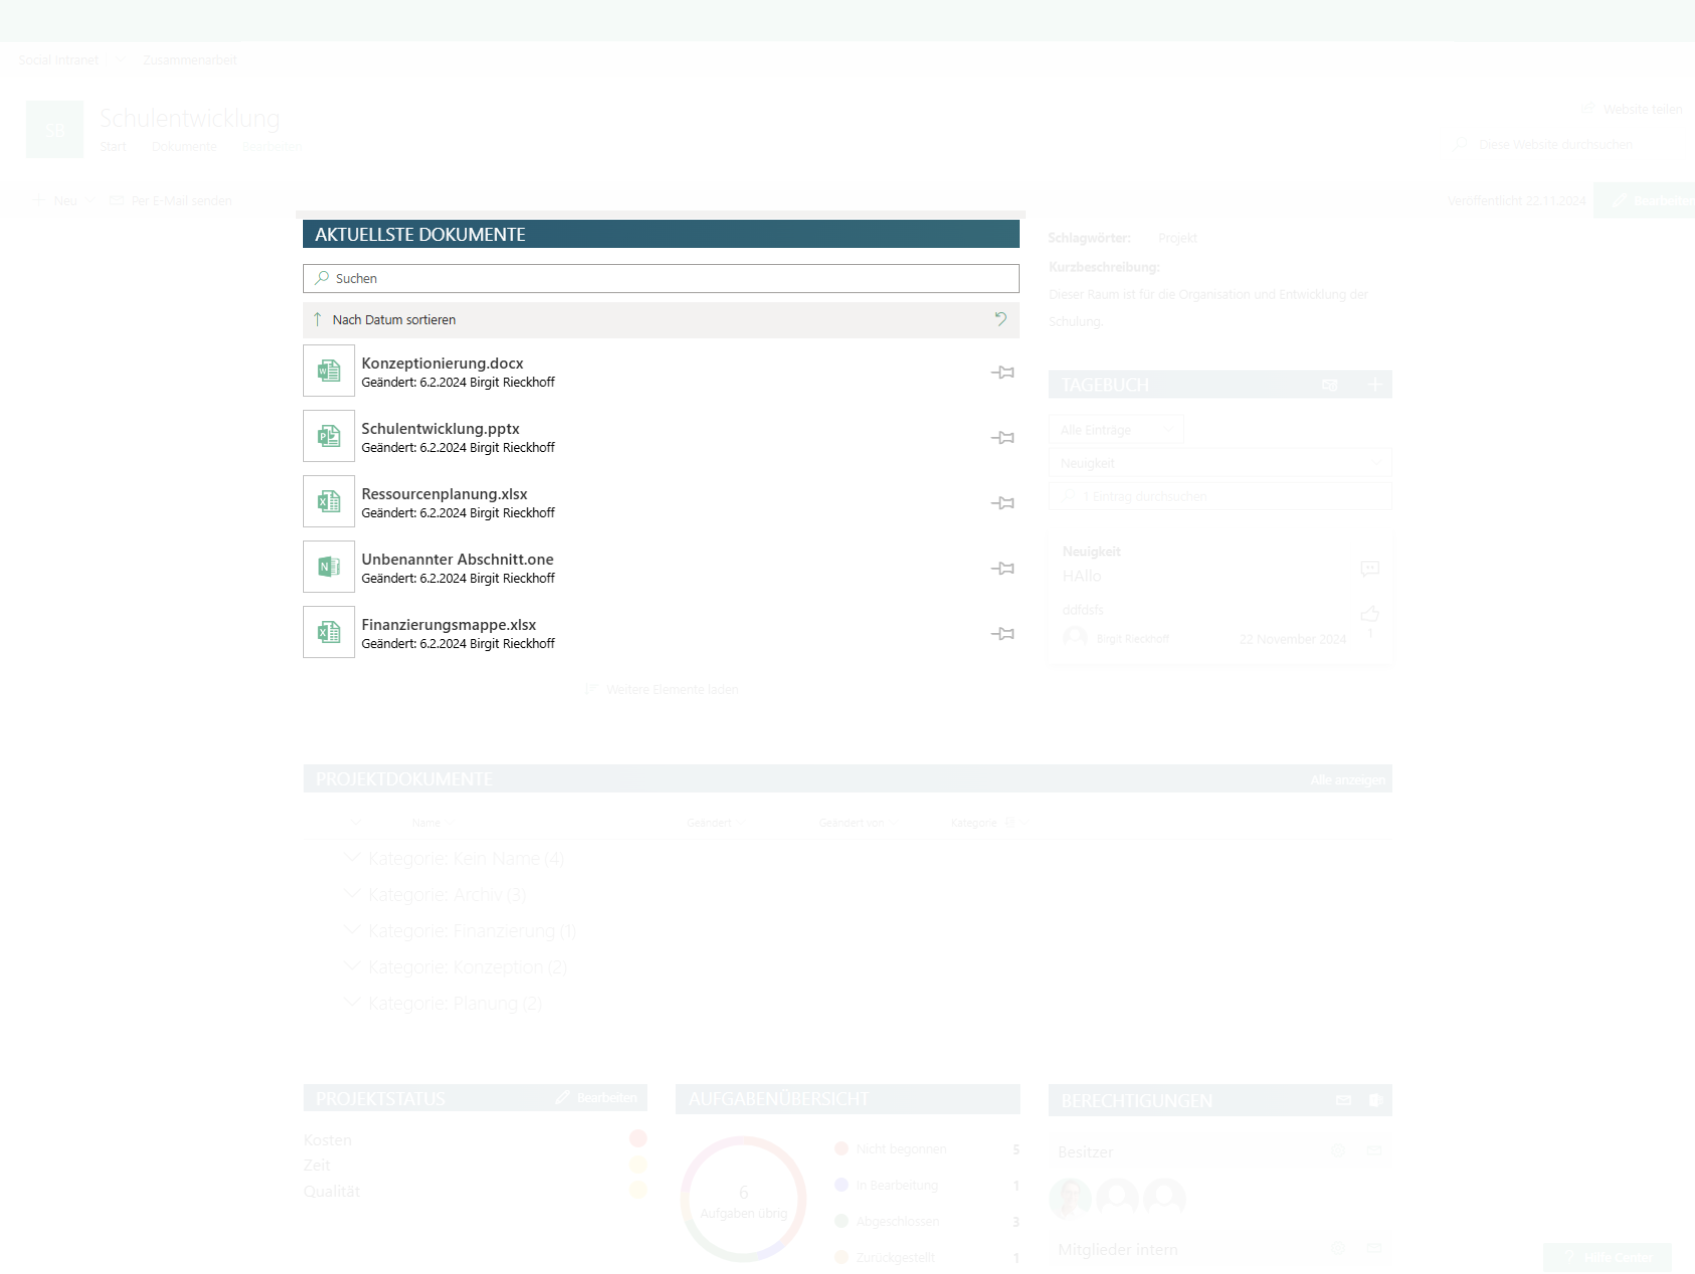Open Unbenannter Abschnitt.one file name
The image size is (1695, 1274).
click(457, 559)
